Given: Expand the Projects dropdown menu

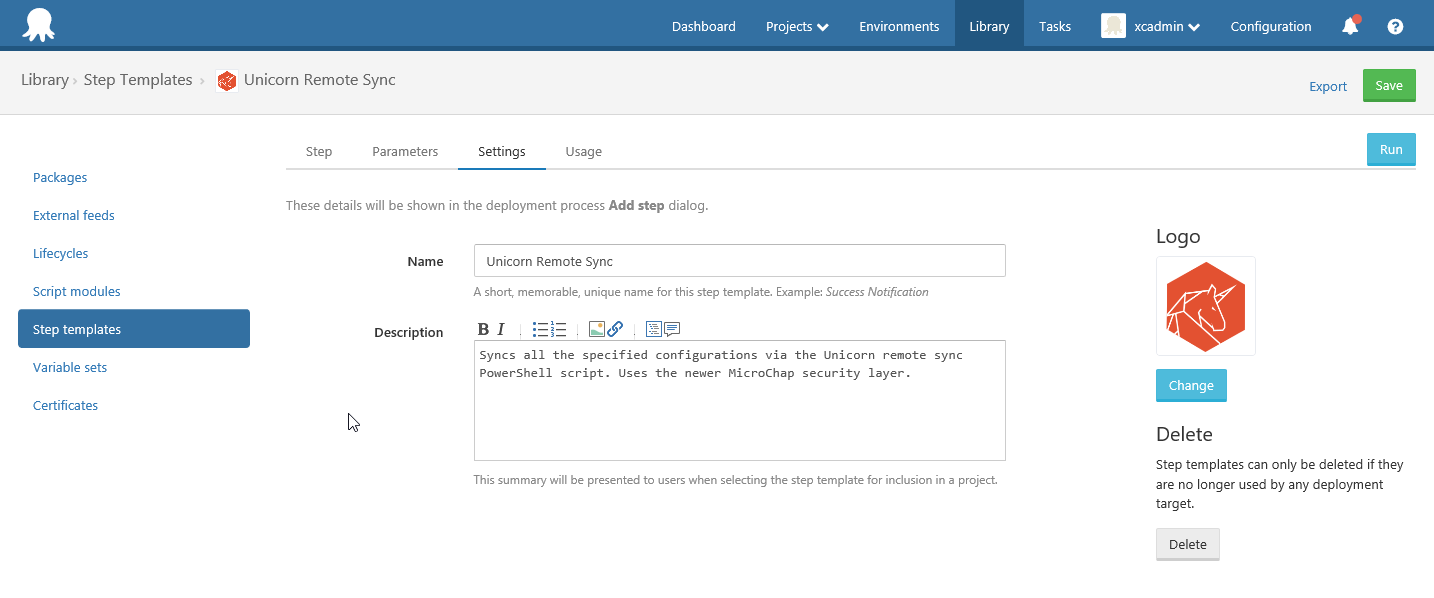Looking at the screenshot, I should (x=797, y=27).
